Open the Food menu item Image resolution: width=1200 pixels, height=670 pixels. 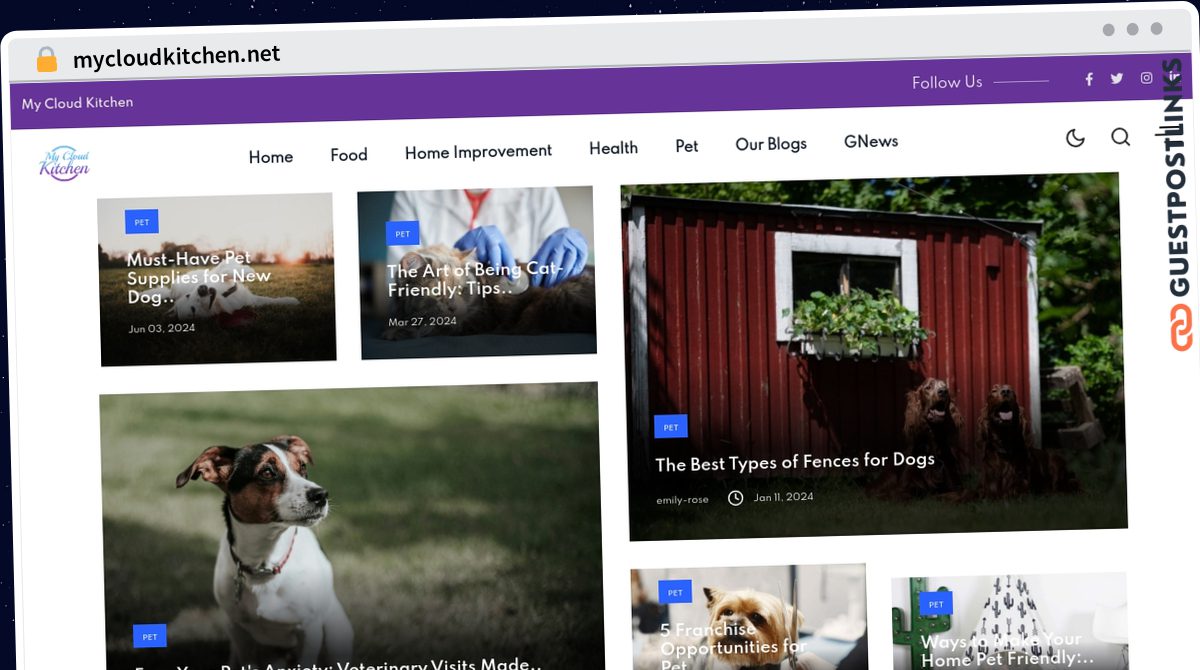point(349,155)
